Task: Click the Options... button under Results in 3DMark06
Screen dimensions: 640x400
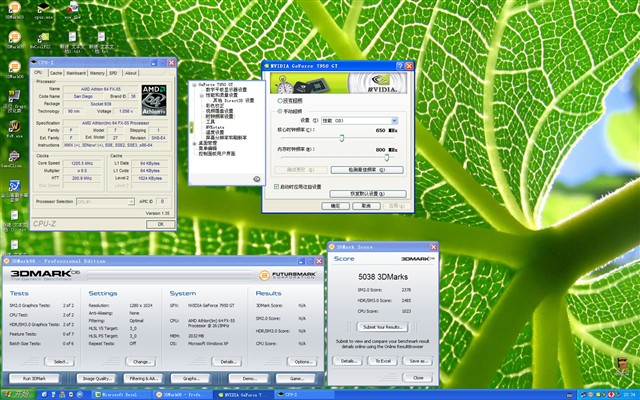Action: 302,362
